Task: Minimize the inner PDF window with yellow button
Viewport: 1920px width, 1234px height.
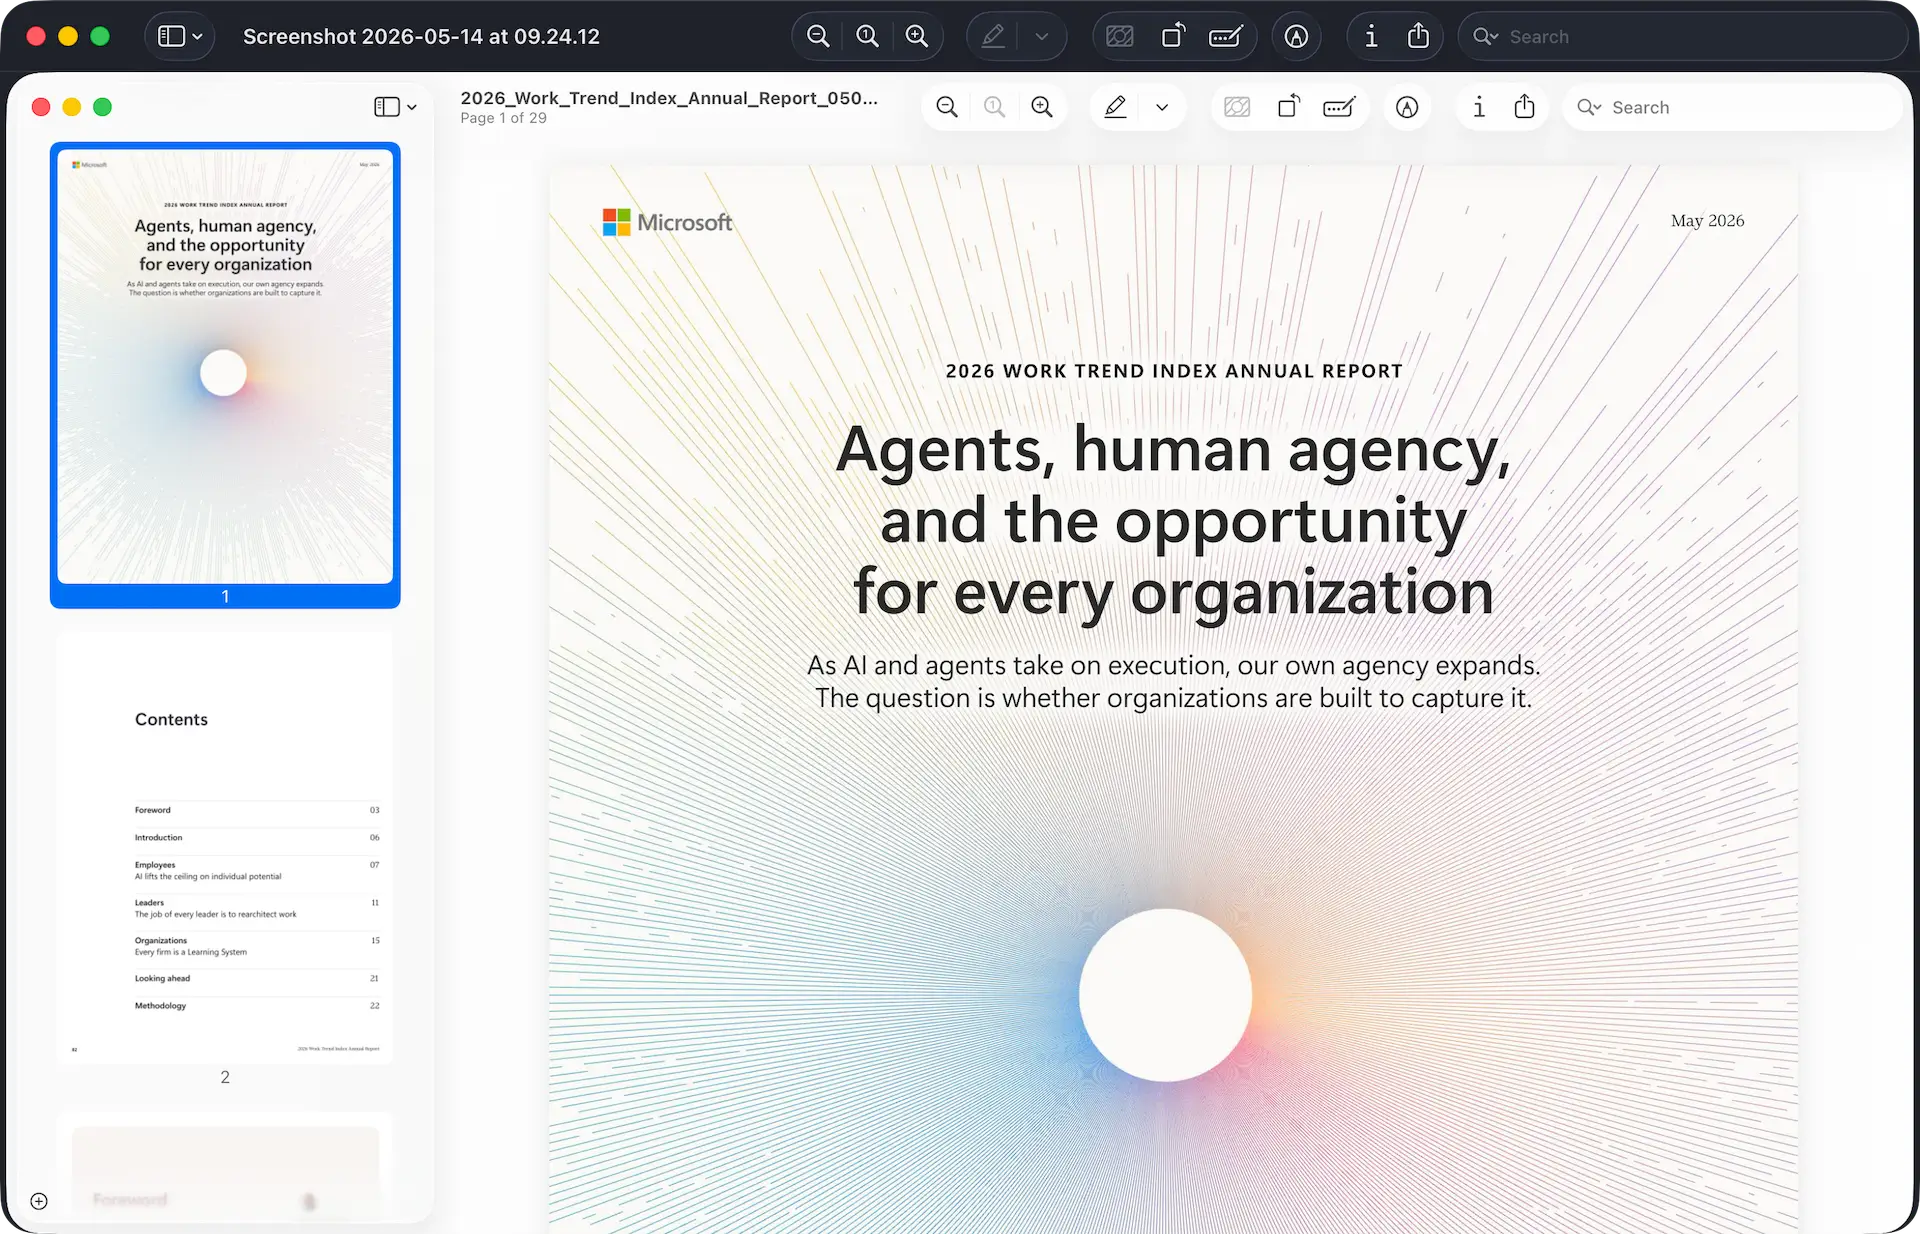Action: (72, 107)
